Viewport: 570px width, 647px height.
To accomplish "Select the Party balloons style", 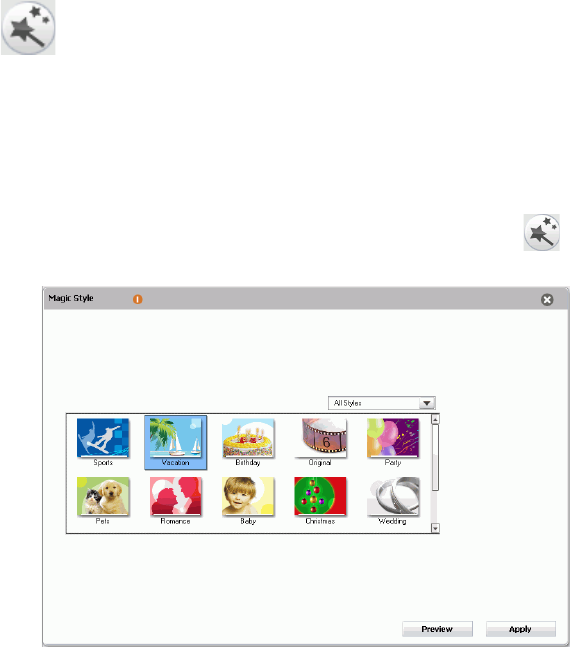I will pyautogui.click(x=393, y=442).
